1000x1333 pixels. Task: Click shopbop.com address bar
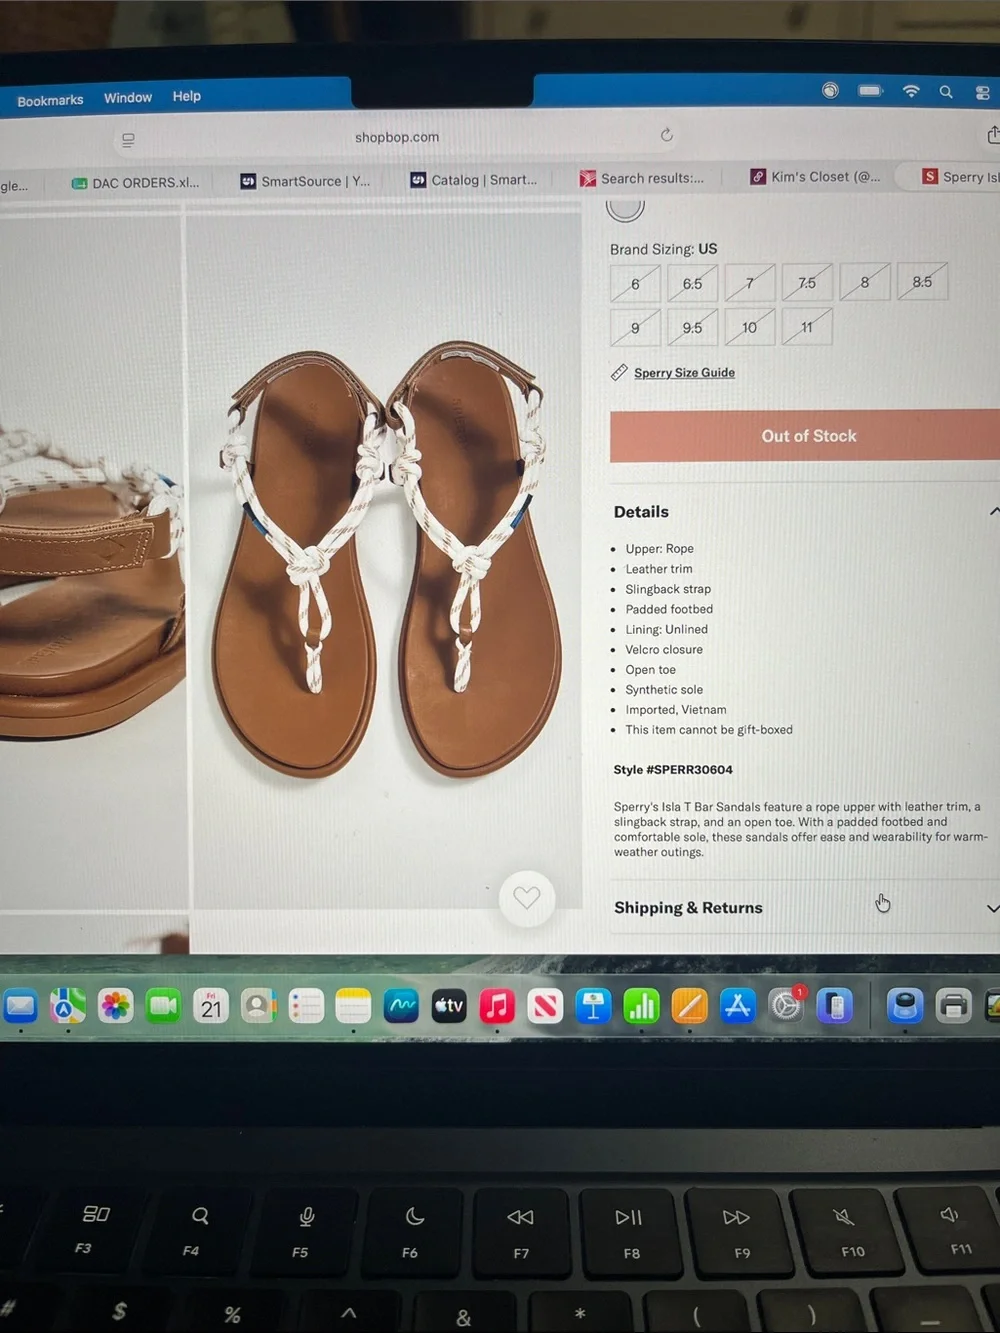click(397, 137)
